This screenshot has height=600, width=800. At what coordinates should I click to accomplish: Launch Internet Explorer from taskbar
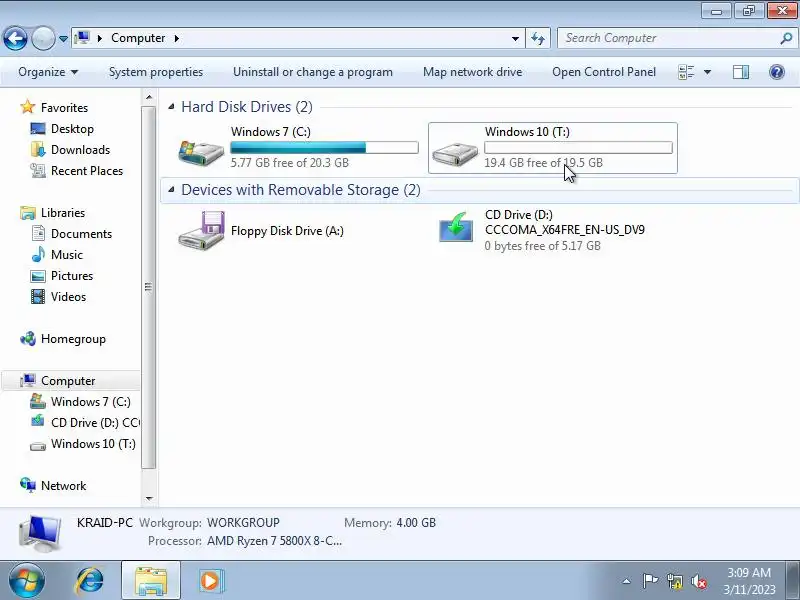[x=90, y=581]
